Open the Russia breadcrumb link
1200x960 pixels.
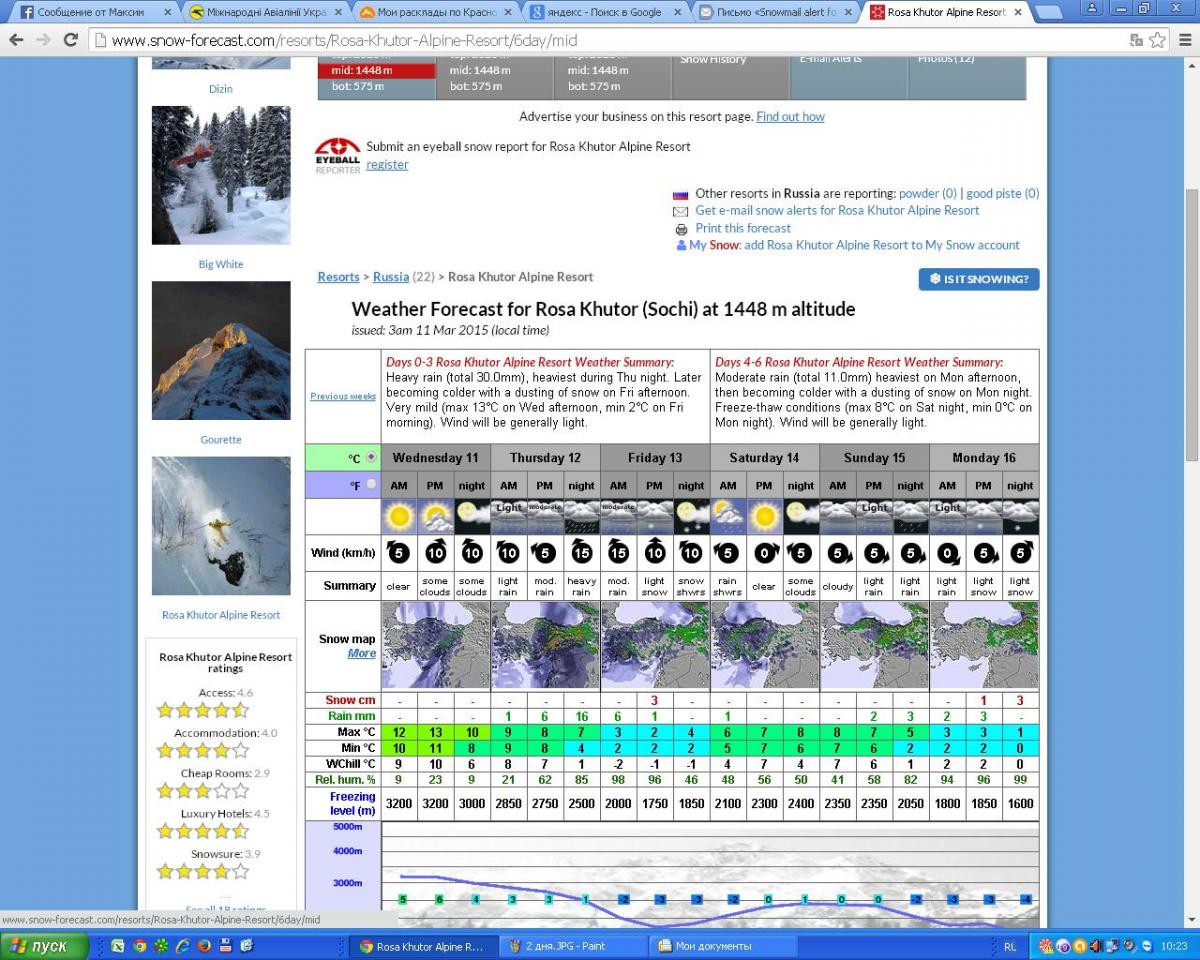click(x=391, y=277)
